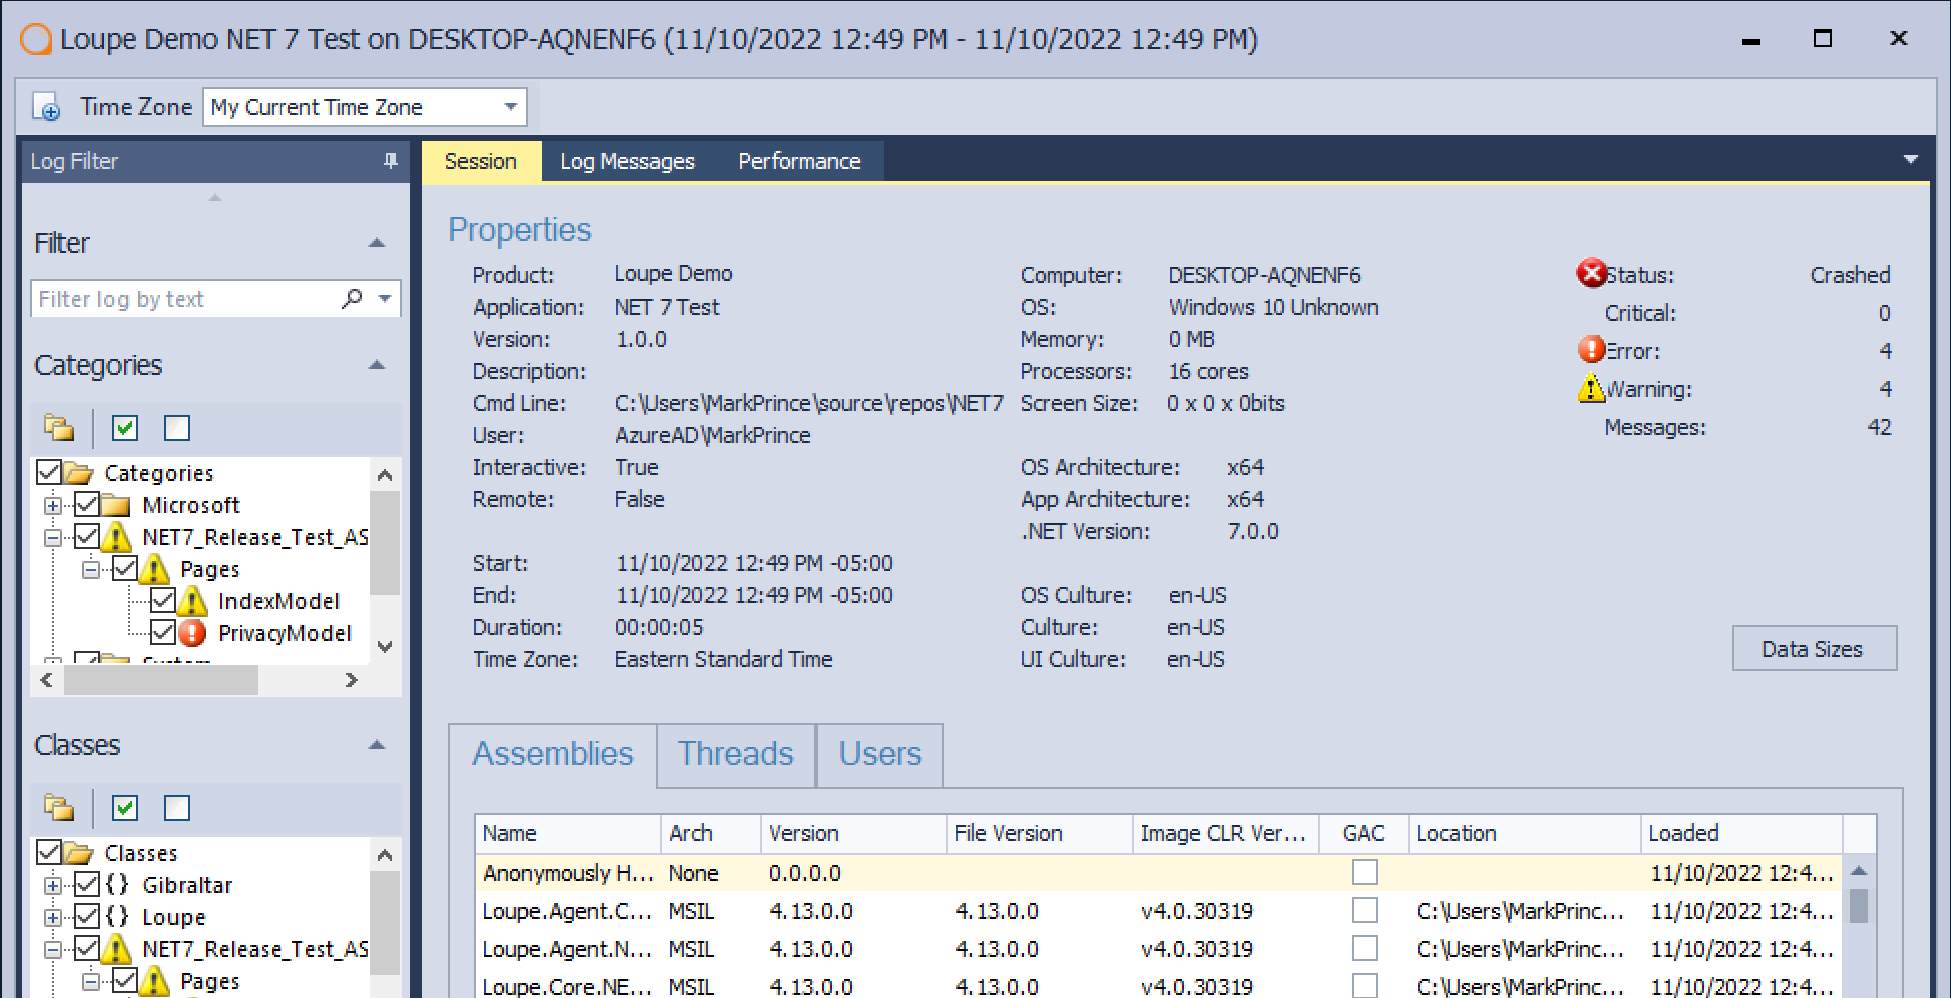Image resolution: width=1951 pixels, height=998 pixels.
Task: Click the Warning count yellow icon
Action: pyautogui.click(x=1591, y=387)
